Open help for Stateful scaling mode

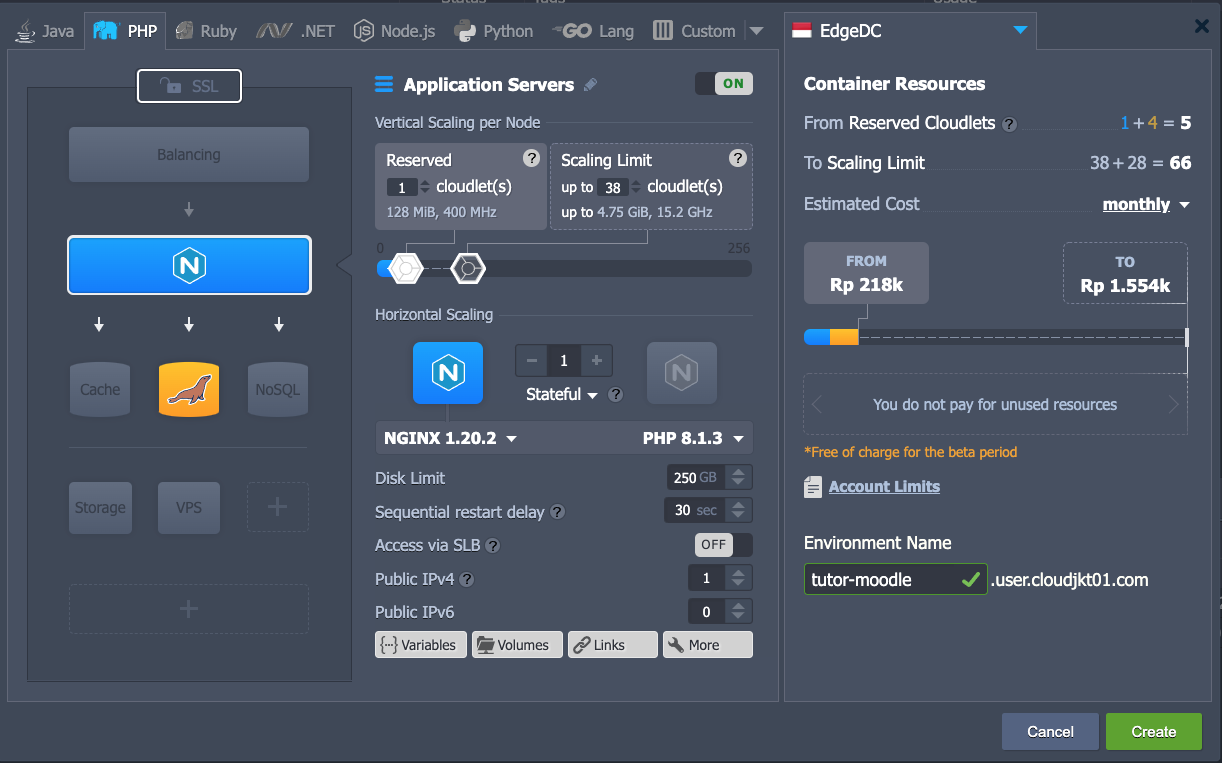coord(616,395)
